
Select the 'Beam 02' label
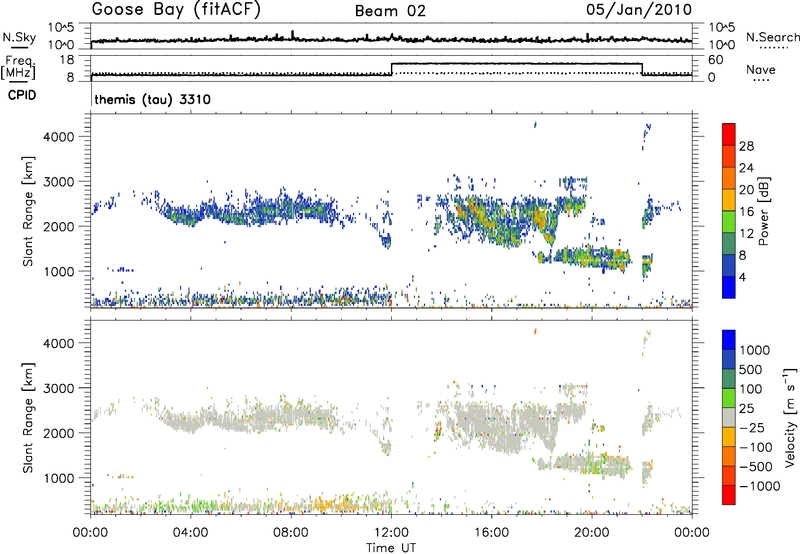(x=390, y=11)
